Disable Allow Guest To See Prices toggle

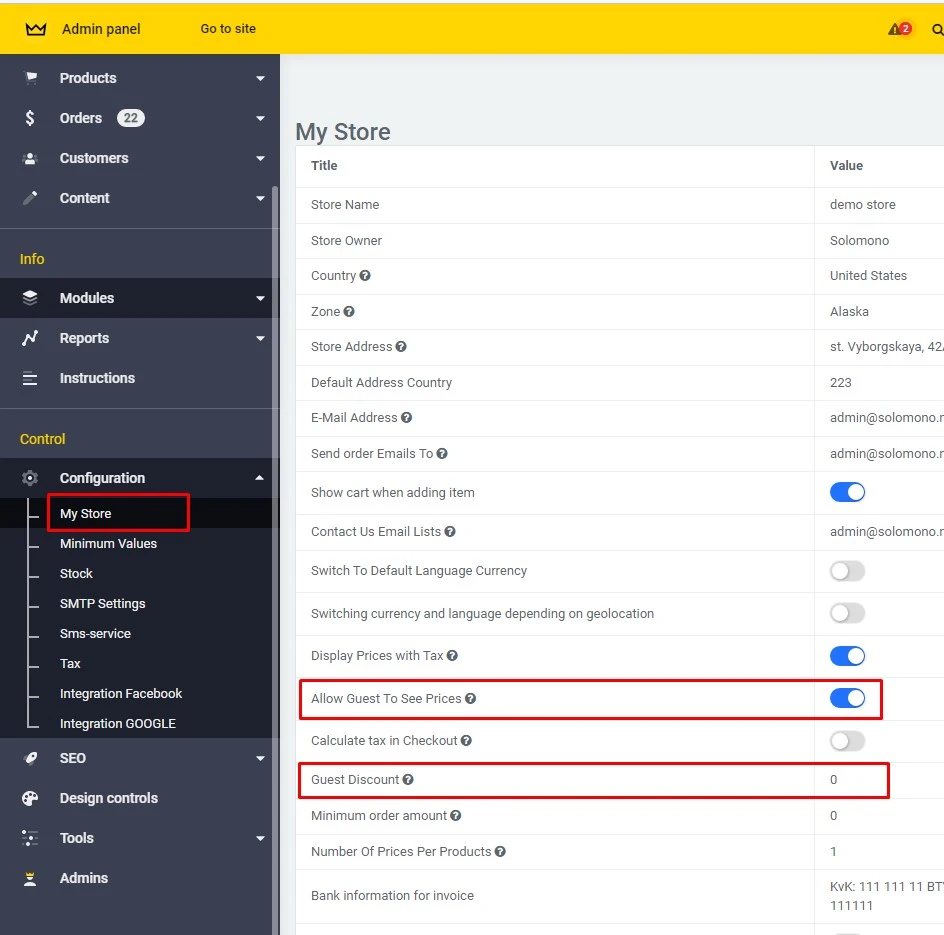tap(847, 698)
